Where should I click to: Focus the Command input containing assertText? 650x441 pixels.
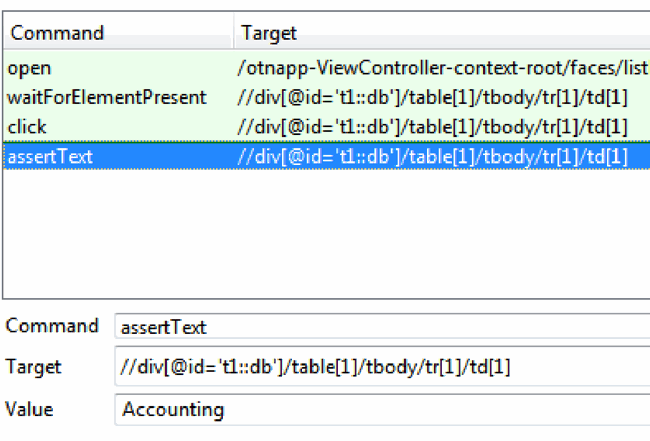[380, 327]
